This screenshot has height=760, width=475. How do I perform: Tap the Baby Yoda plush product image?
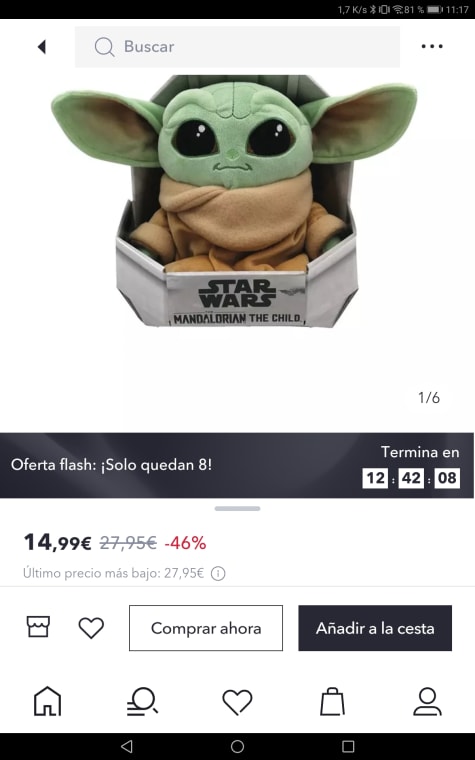(234, 201)
